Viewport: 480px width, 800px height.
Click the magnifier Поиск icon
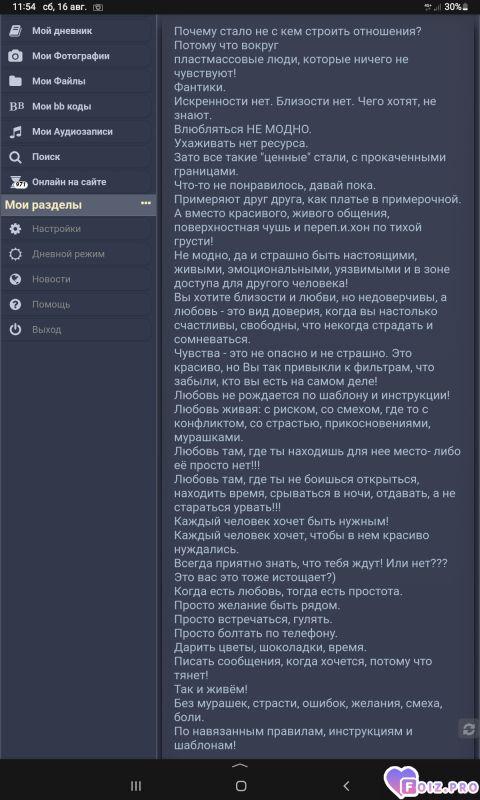16,157
